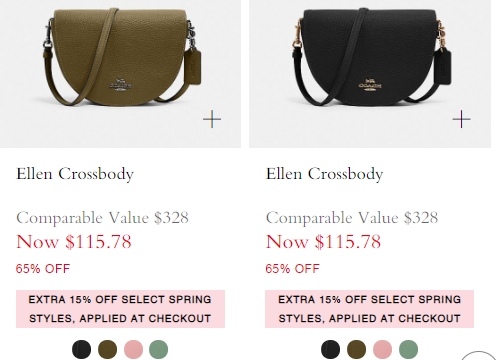Click left Ellen Crossbody product title
This screenshot has width=497, height=360.
pos(75,174)
